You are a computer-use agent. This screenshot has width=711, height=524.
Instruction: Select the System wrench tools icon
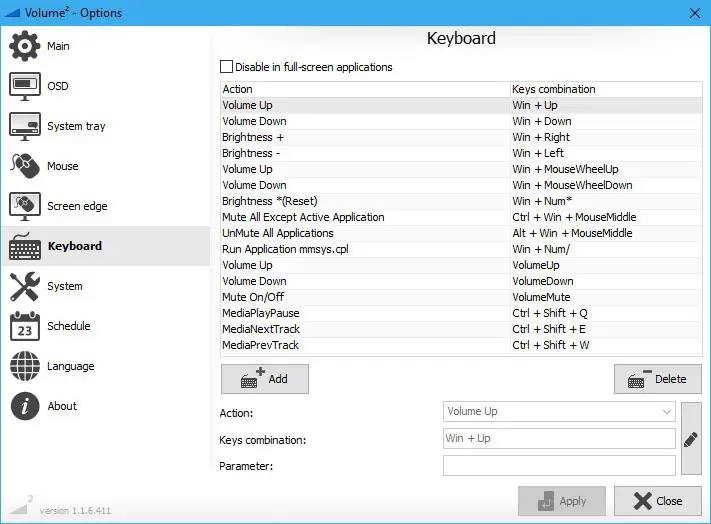point(24,286)
